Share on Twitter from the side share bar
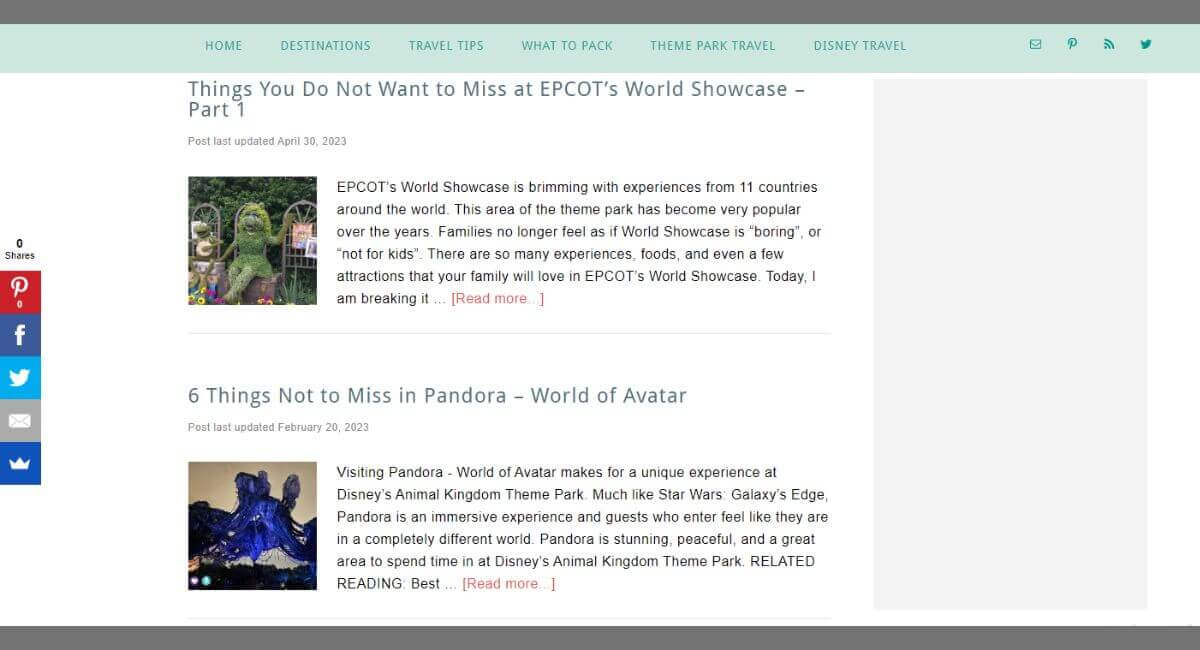This screenshot has height=650, width=1200. point(20,378)
